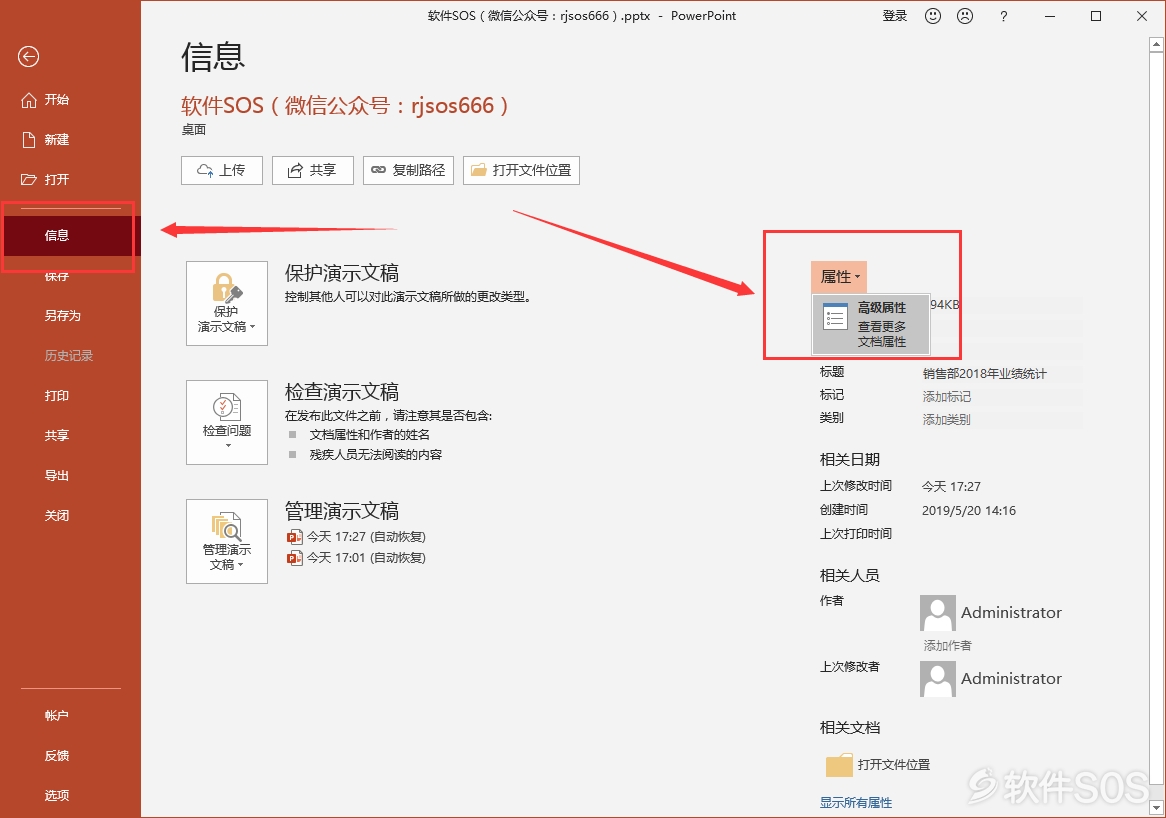
Task: Click the 桌面 location text under the title
Action: click(193, 129)
